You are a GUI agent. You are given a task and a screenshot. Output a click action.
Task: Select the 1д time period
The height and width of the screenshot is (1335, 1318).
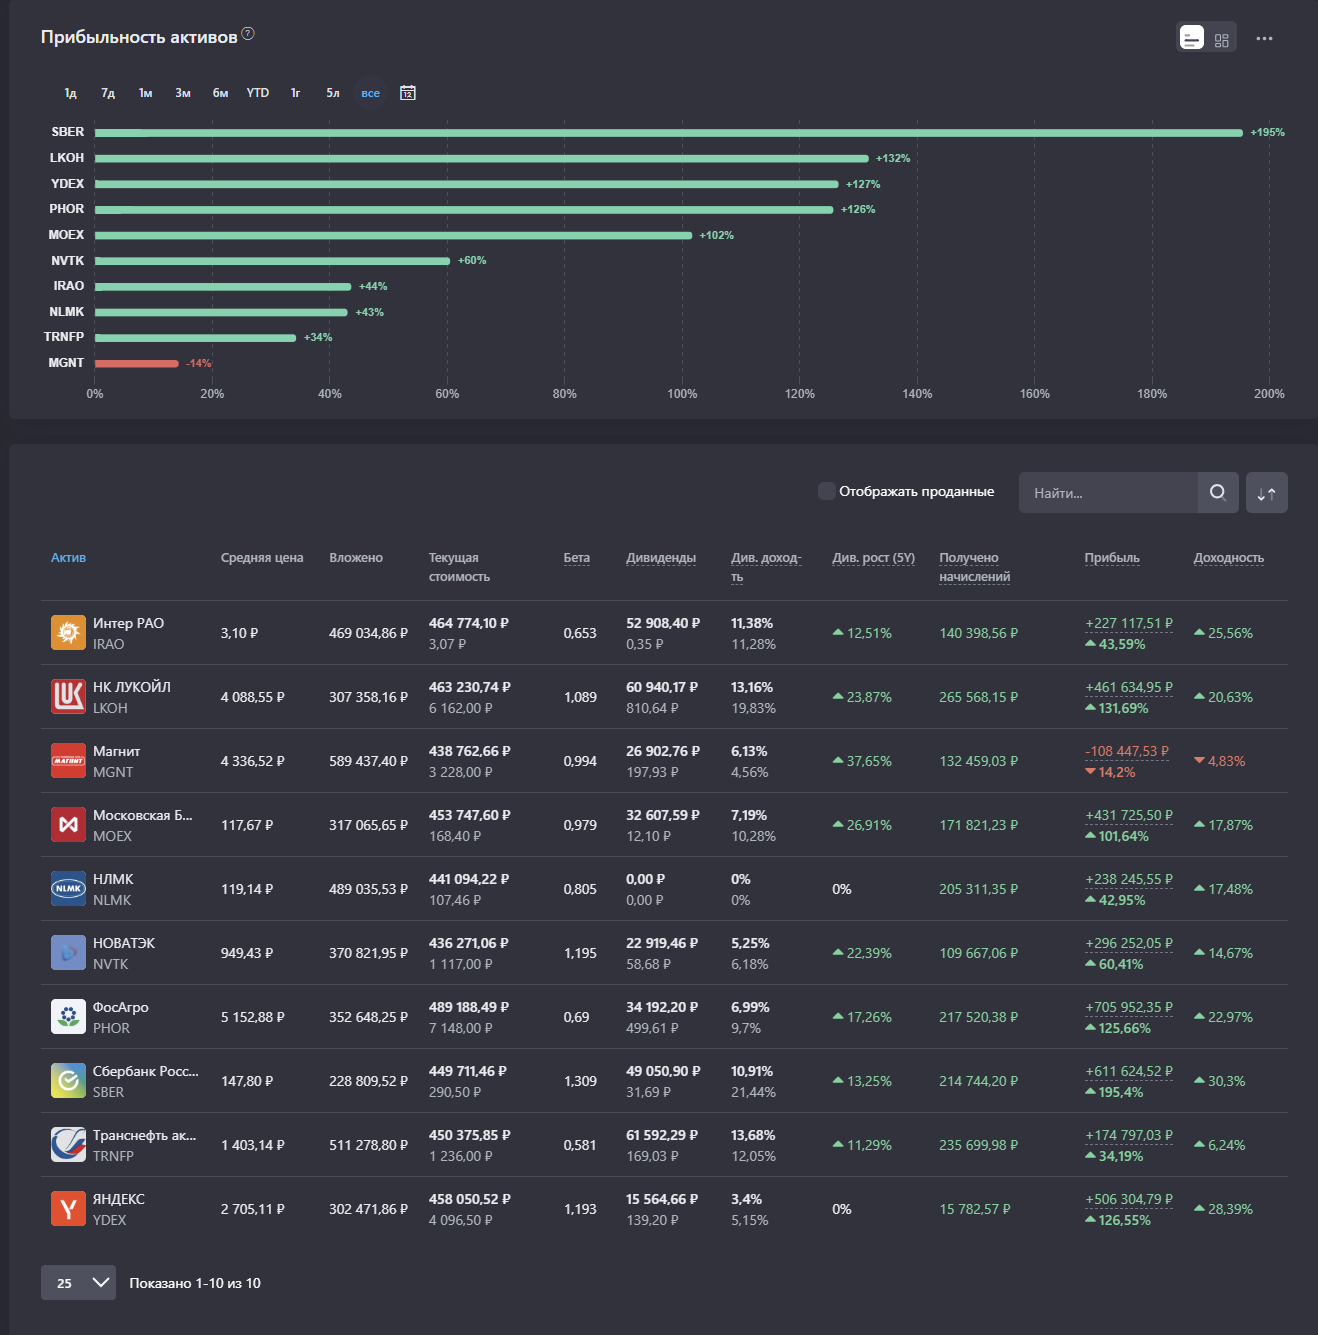pyautogui.click(x=70, y=93)
